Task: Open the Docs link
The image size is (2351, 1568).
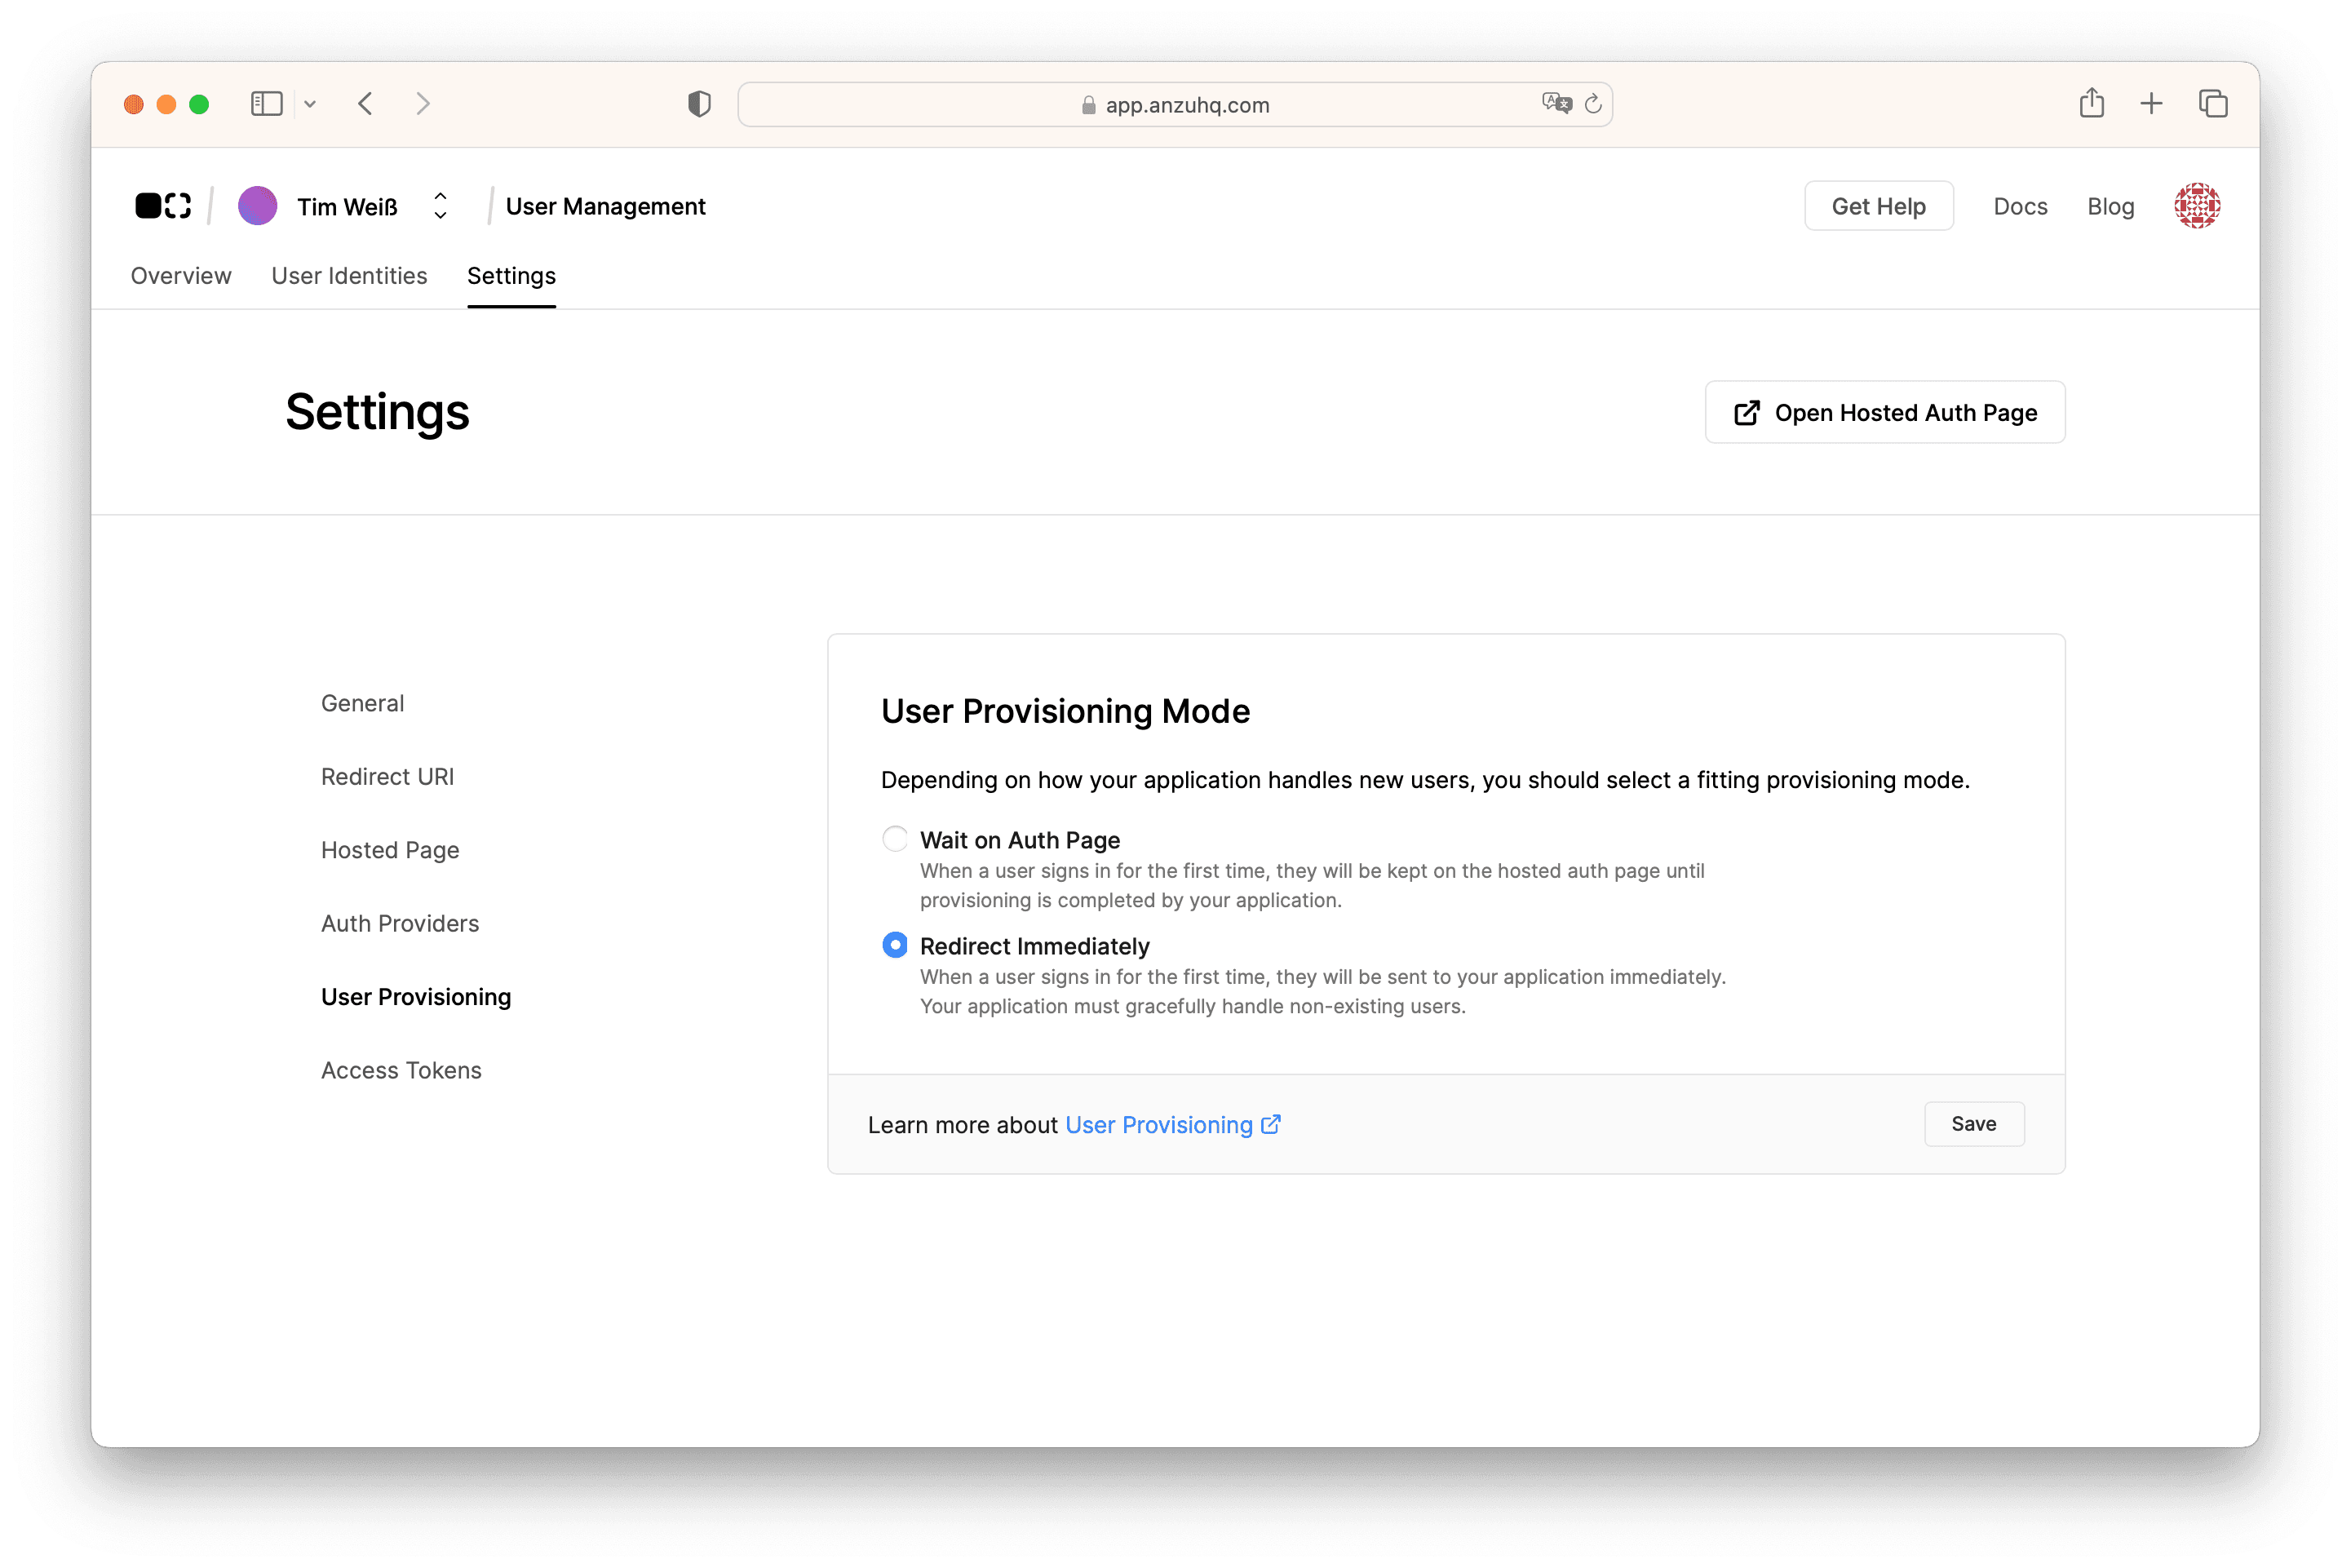Action: pos(2020,206)
